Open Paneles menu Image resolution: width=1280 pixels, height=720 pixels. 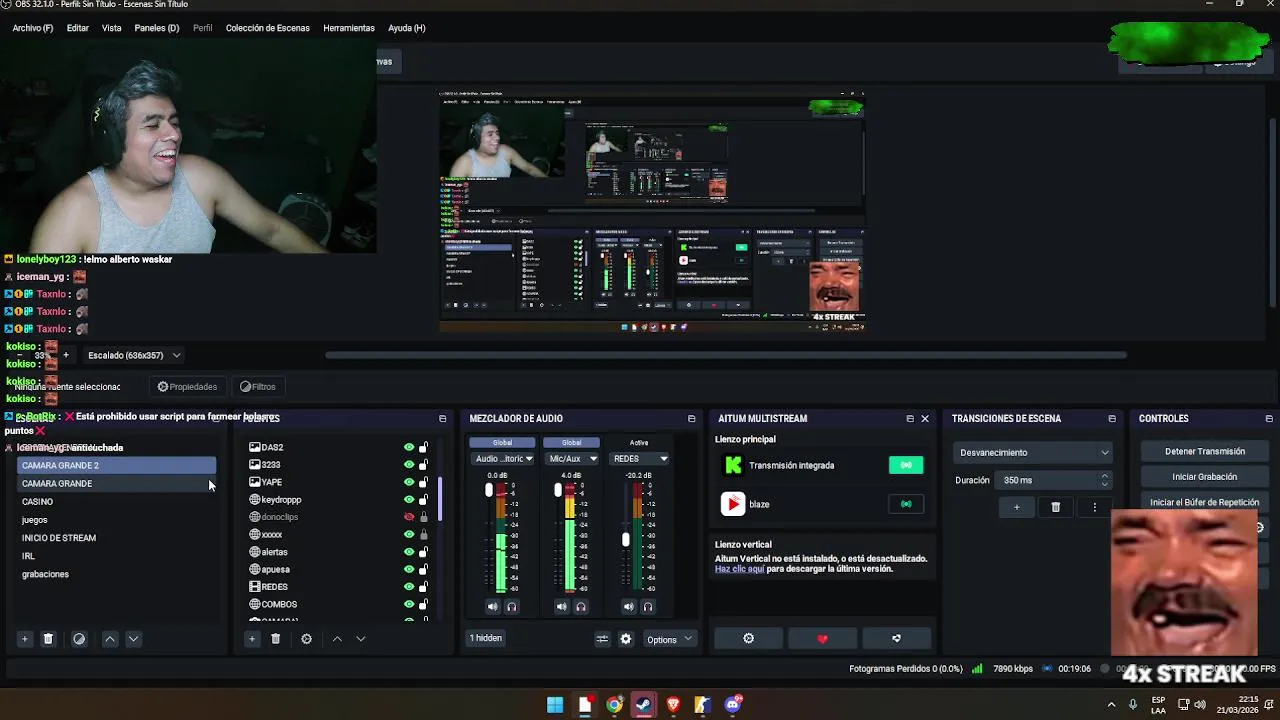point(157,28)
